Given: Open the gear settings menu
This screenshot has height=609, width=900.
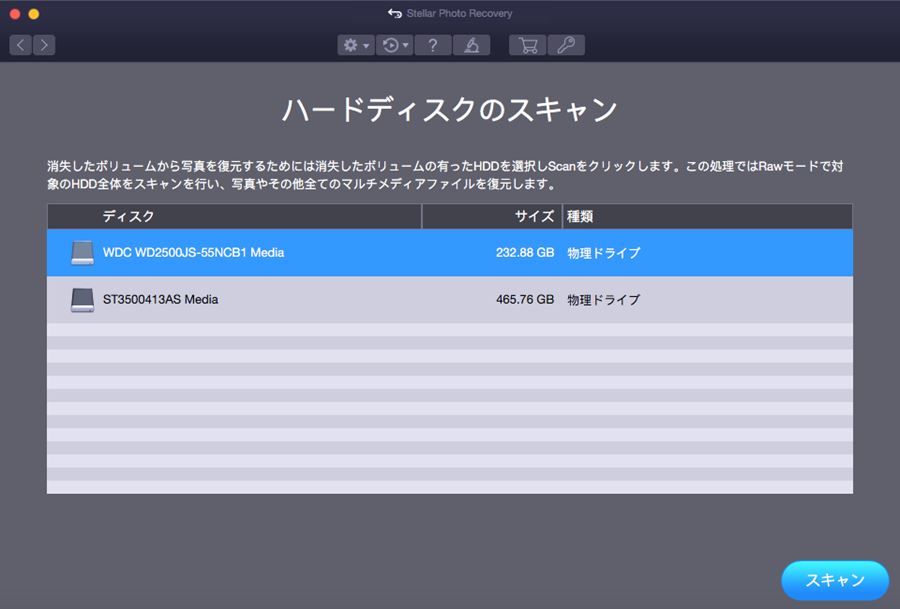Looking at the screenshot, I should click(356, 45).
